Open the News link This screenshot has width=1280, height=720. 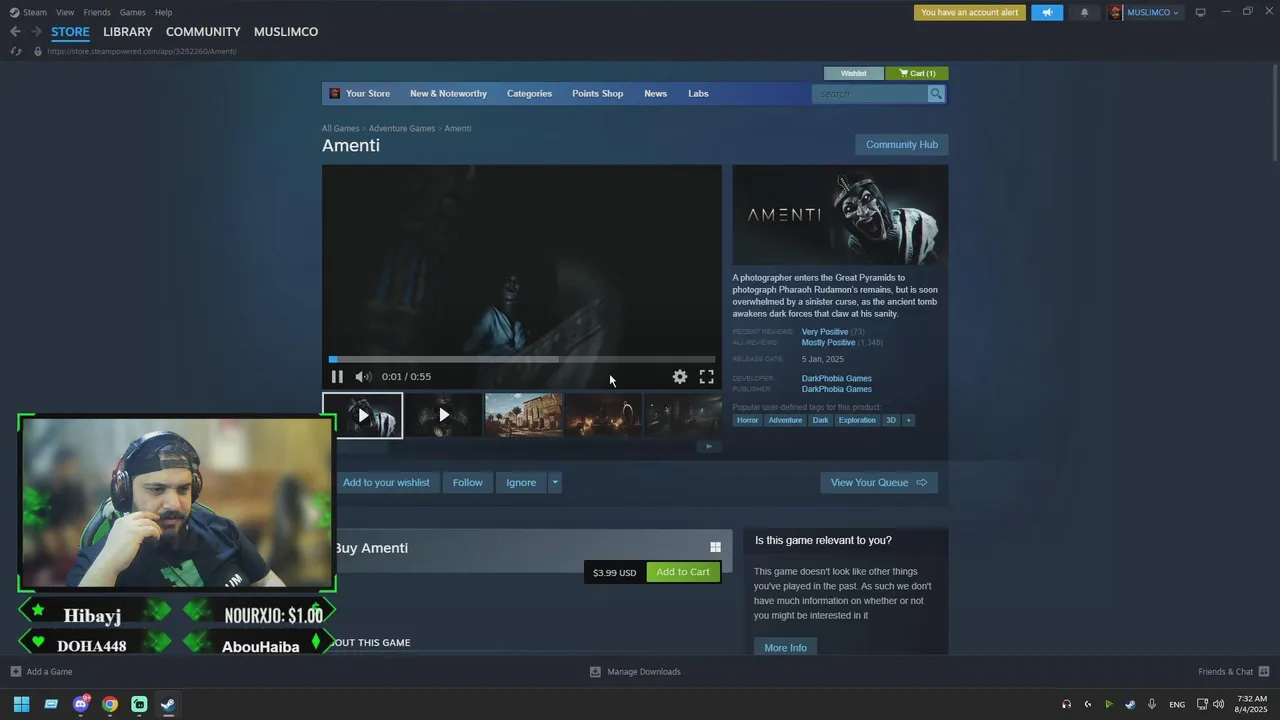pos(655,94)
